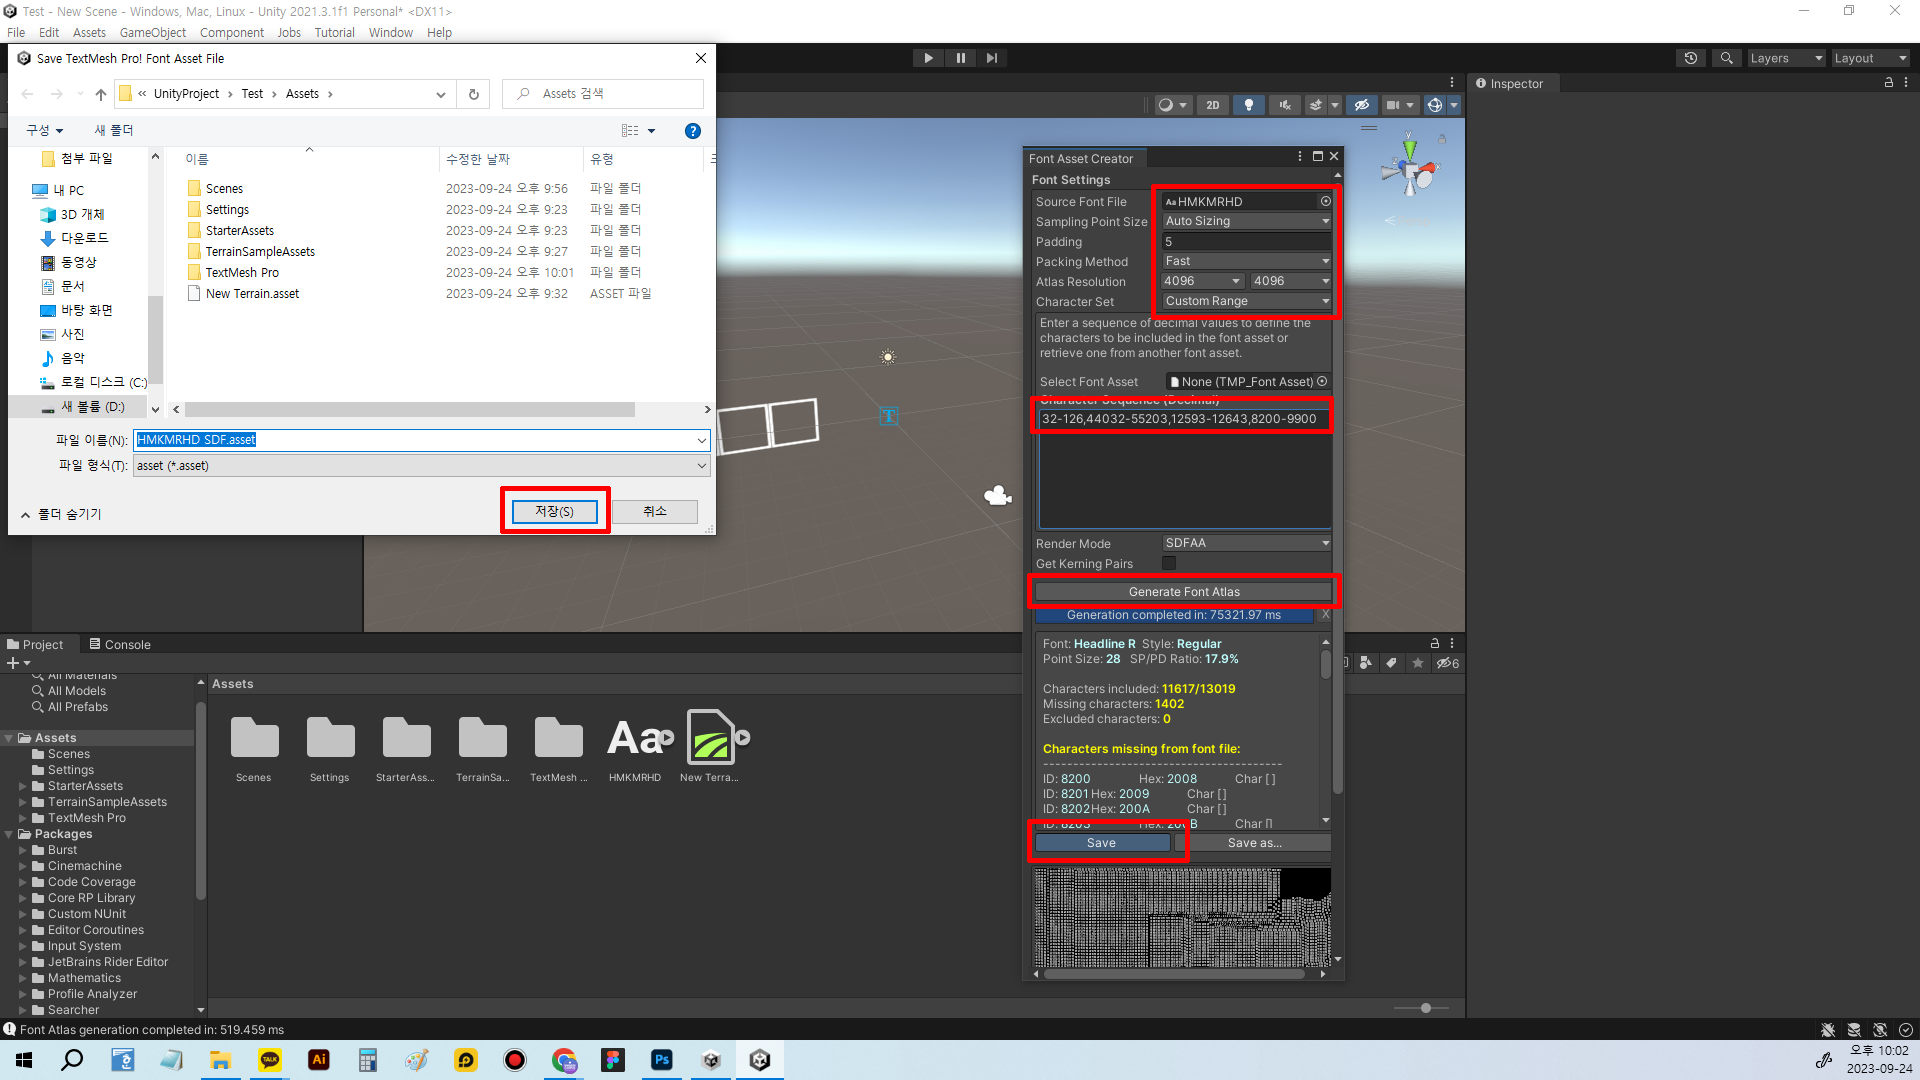The image size is (1920, 1080).
Task: Collapse folders with 폴더 숨기기
Action: (61, 514)
